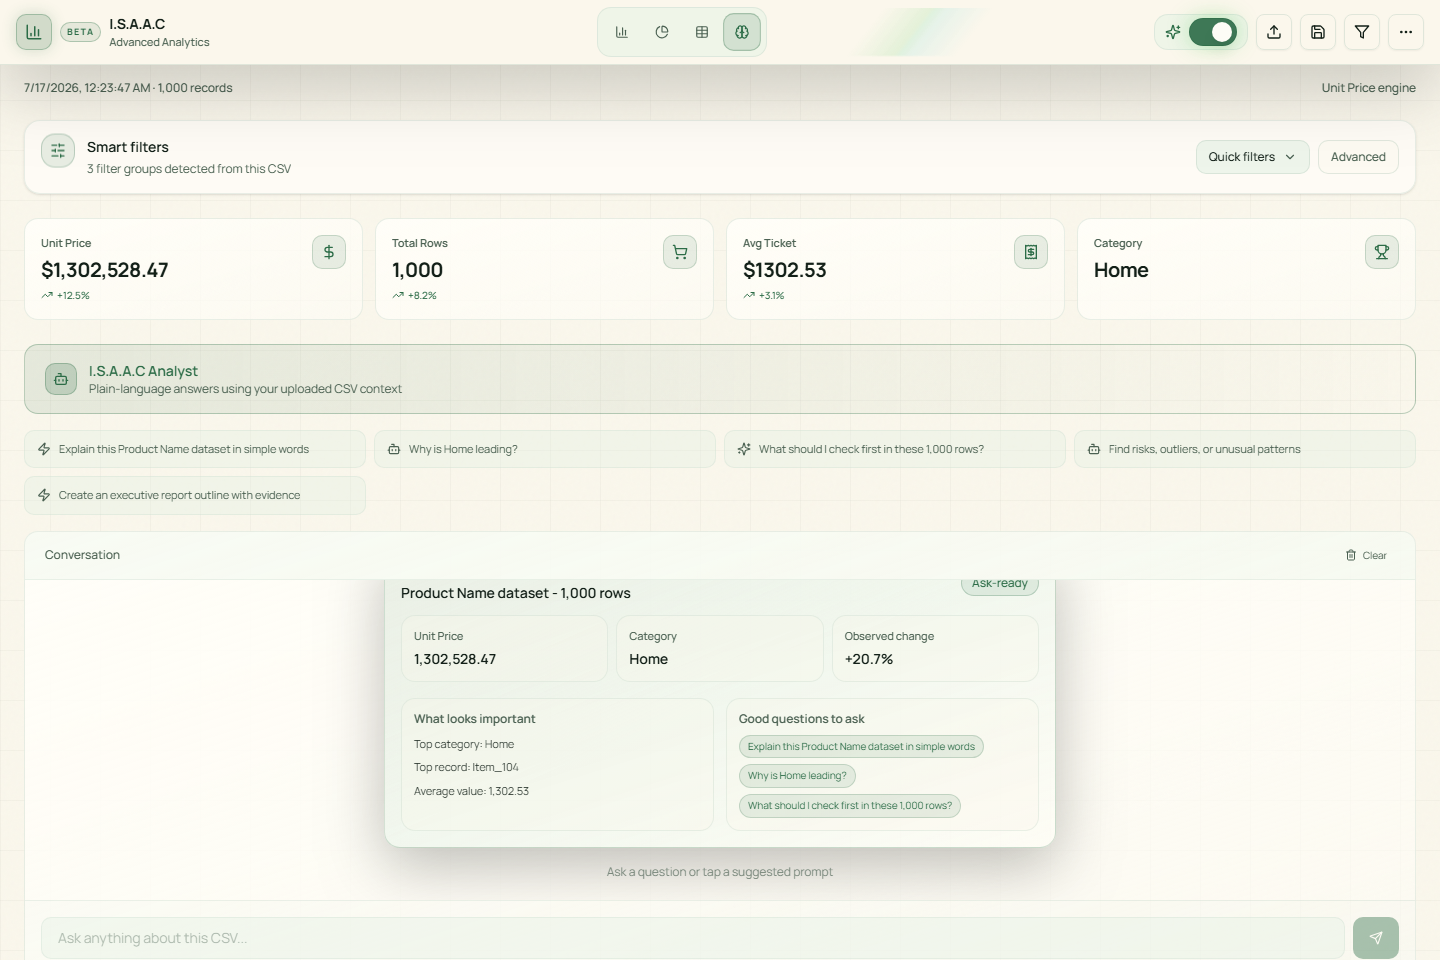Open the more options ellipsis menu
Screen dimensions: 1440x960
point(1406,32)
